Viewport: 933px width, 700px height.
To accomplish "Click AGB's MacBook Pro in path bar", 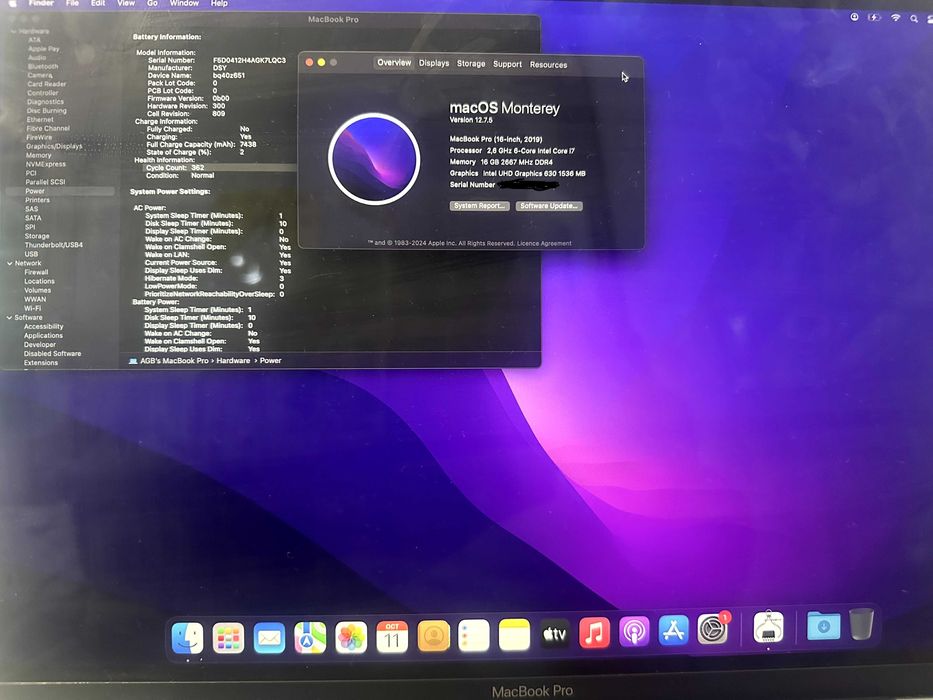I will [174, 361].
